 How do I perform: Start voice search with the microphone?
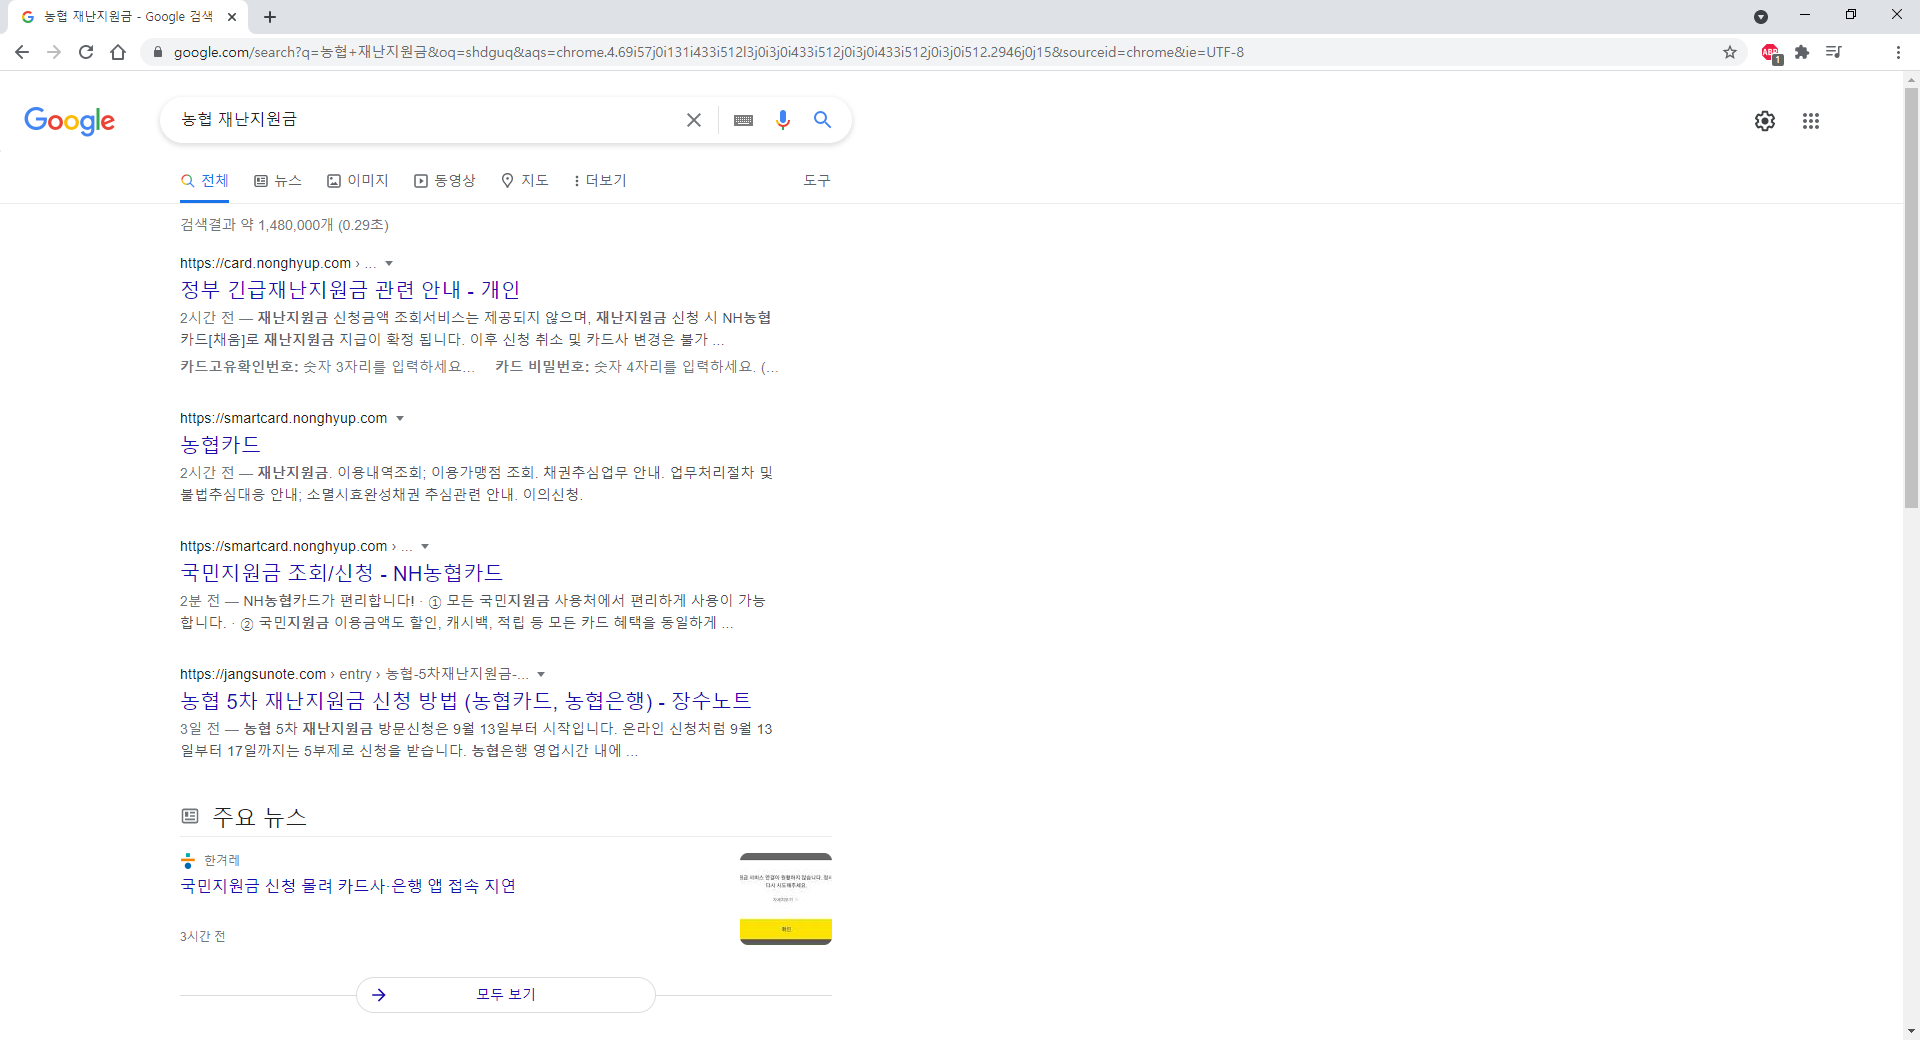pyautogui.click(x=783, y=120)
